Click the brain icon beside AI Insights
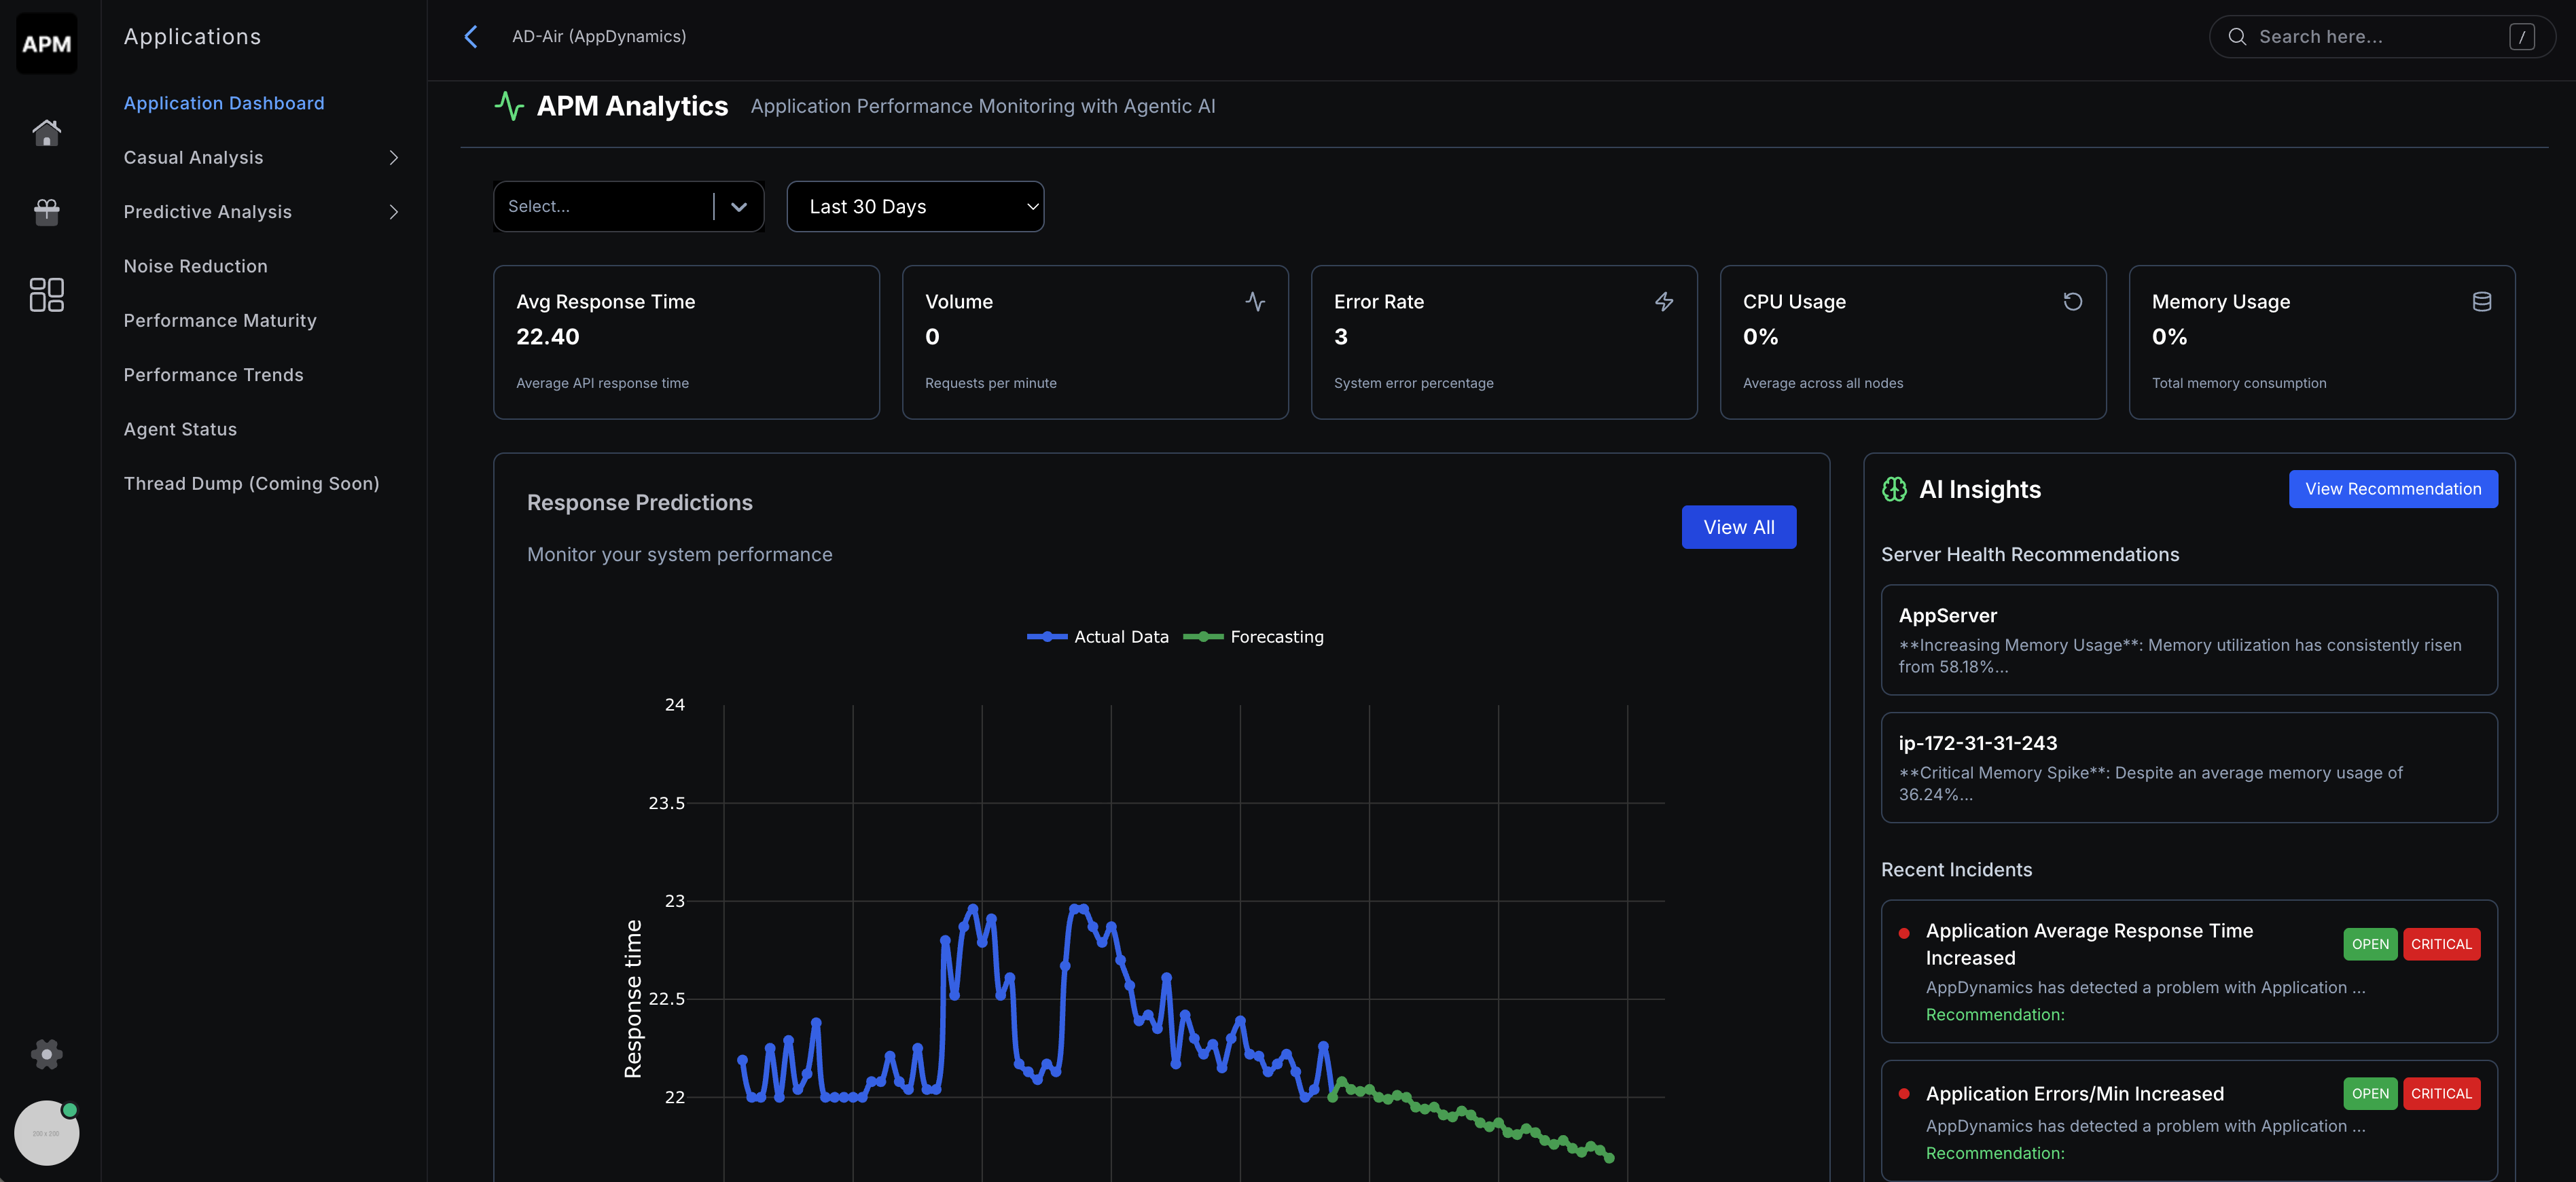Screen dimensions: 2576x1182 point(1895,489)
